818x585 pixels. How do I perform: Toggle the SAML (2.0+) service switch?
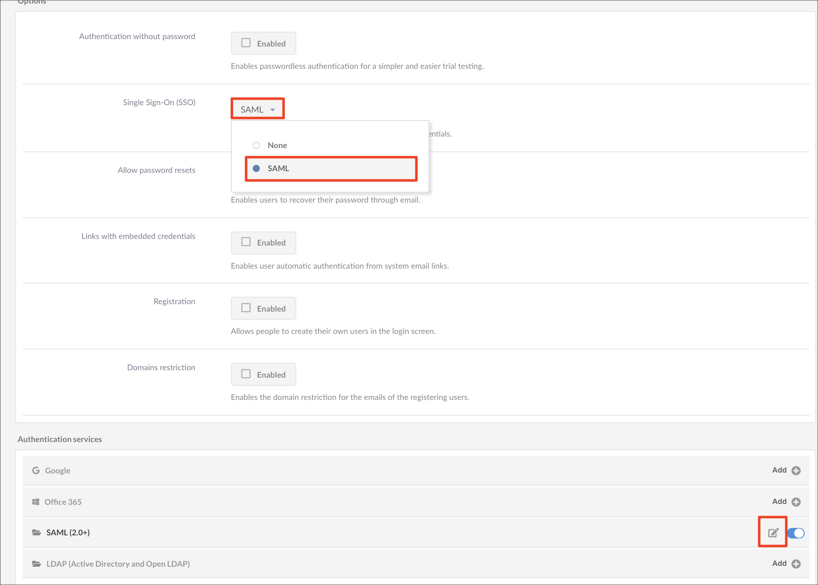click(796, 533)
